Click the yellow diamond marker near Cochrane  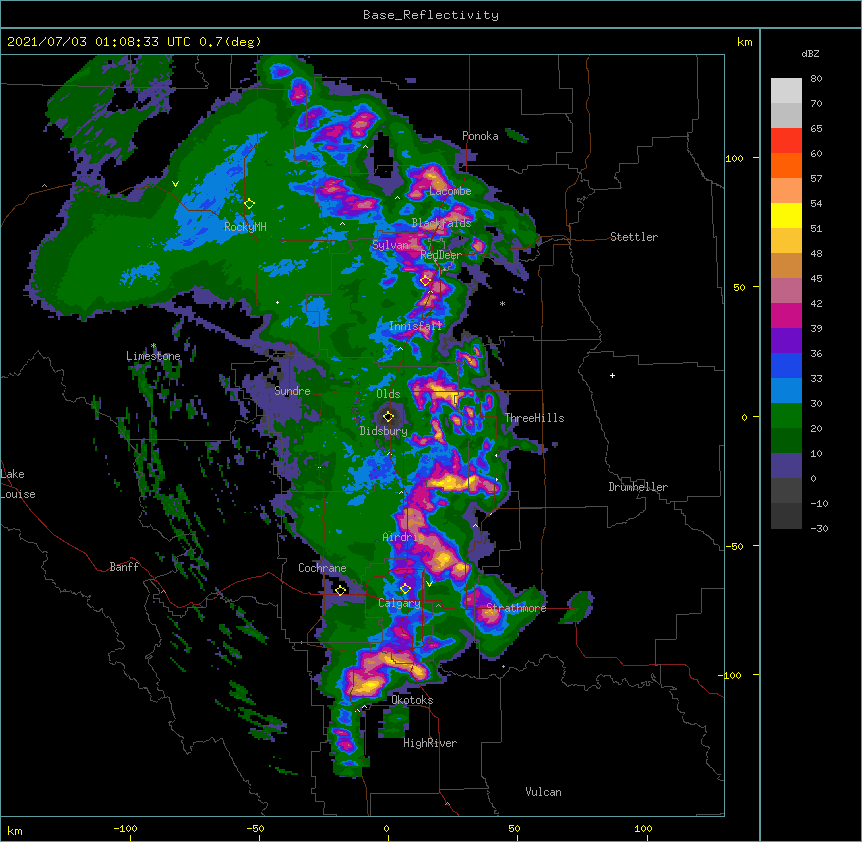tap(340, 590)
